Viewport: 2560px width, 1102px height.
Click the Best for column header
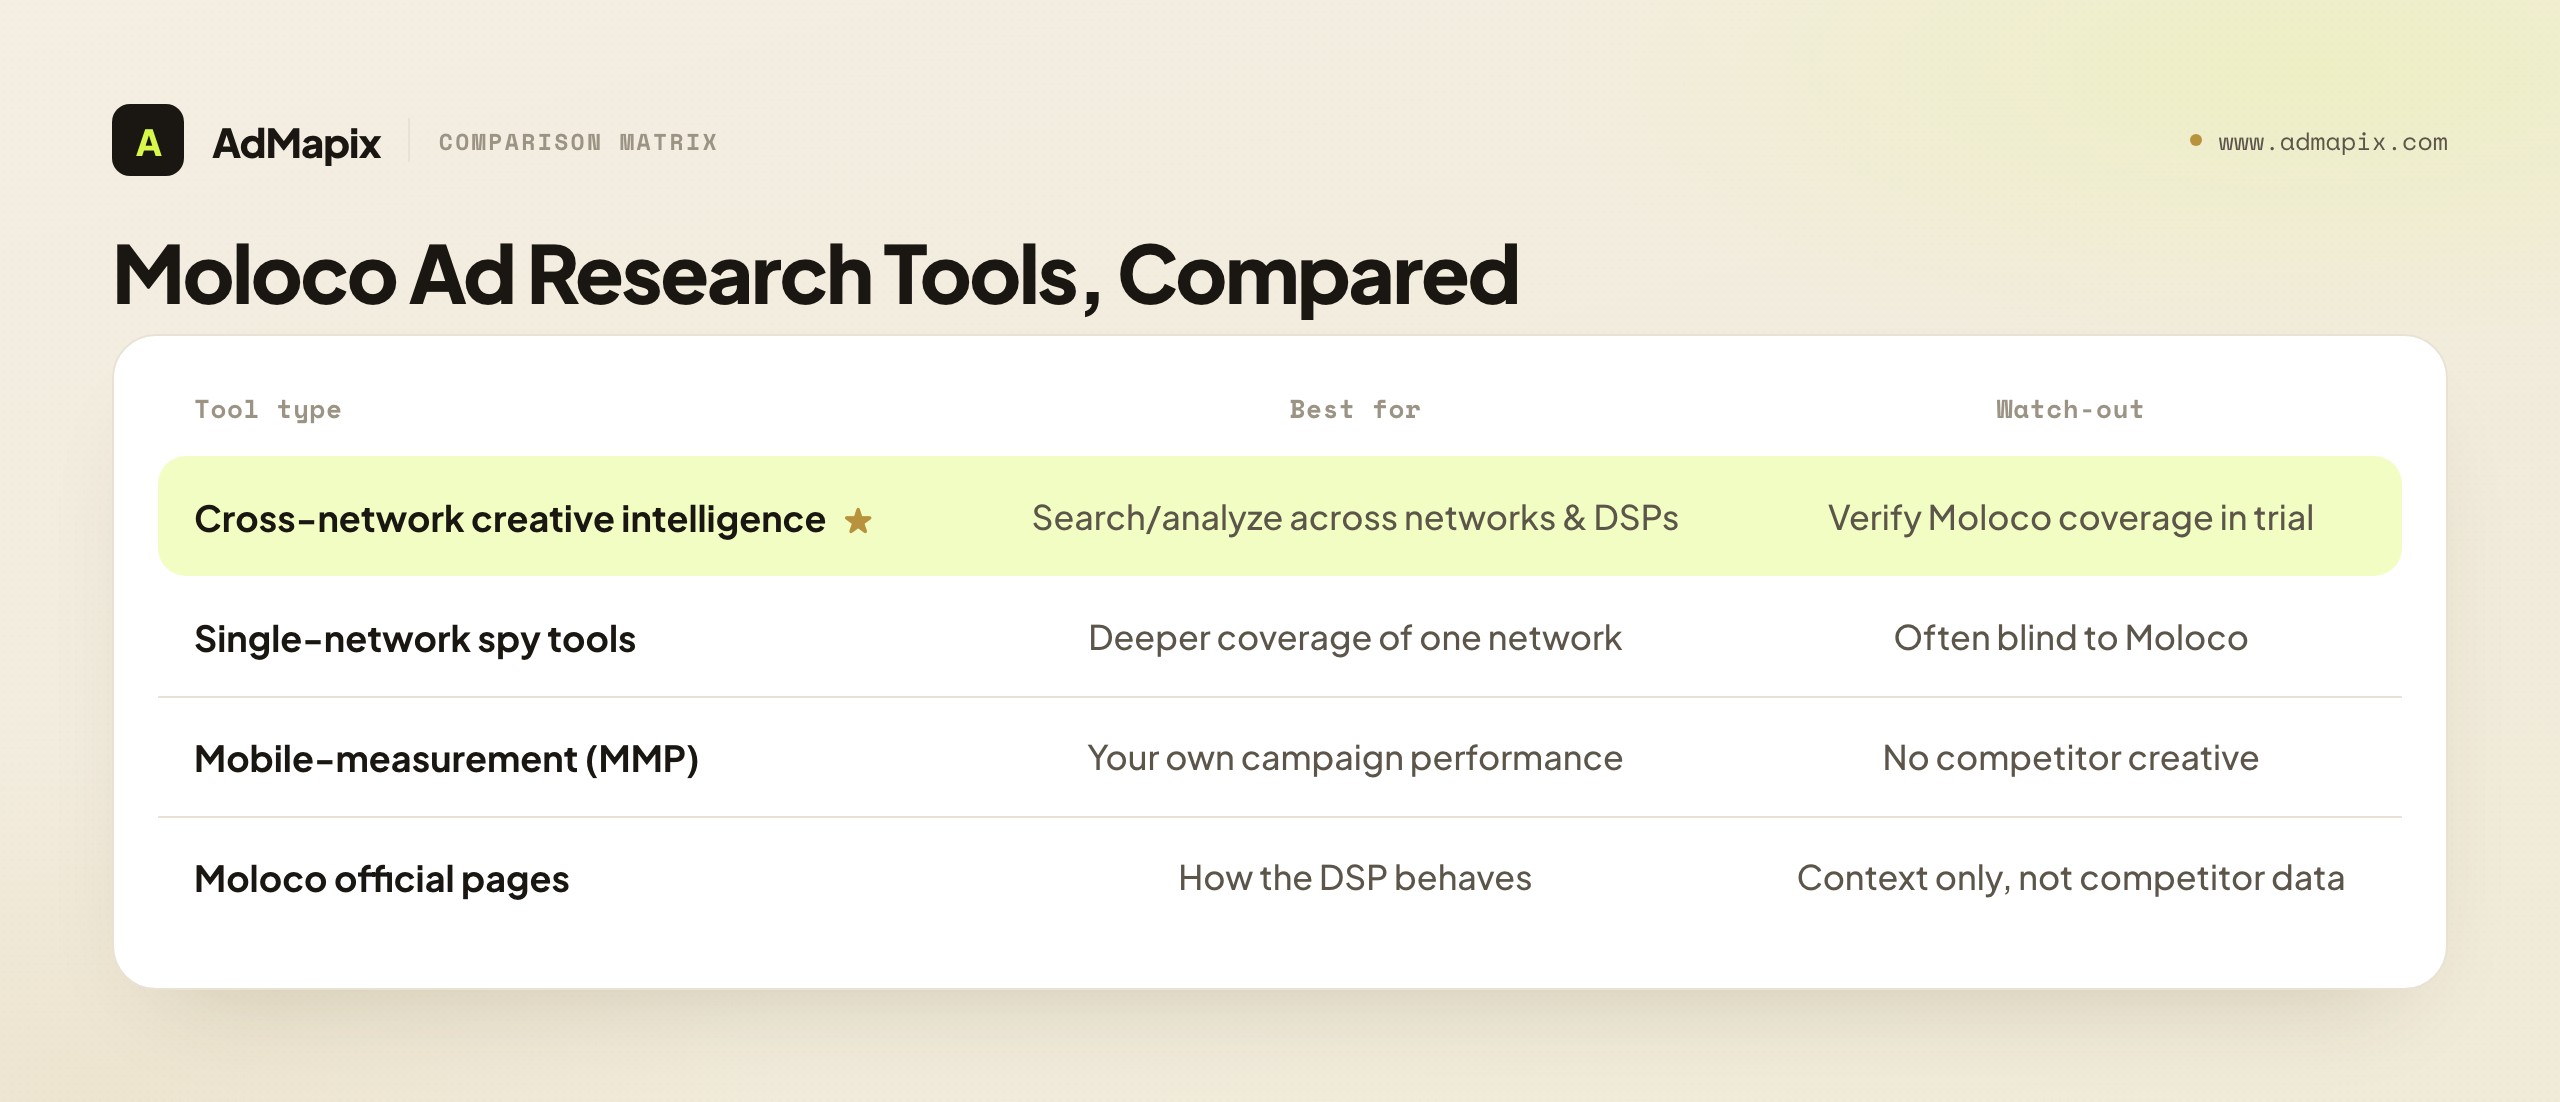[1355, 409]
